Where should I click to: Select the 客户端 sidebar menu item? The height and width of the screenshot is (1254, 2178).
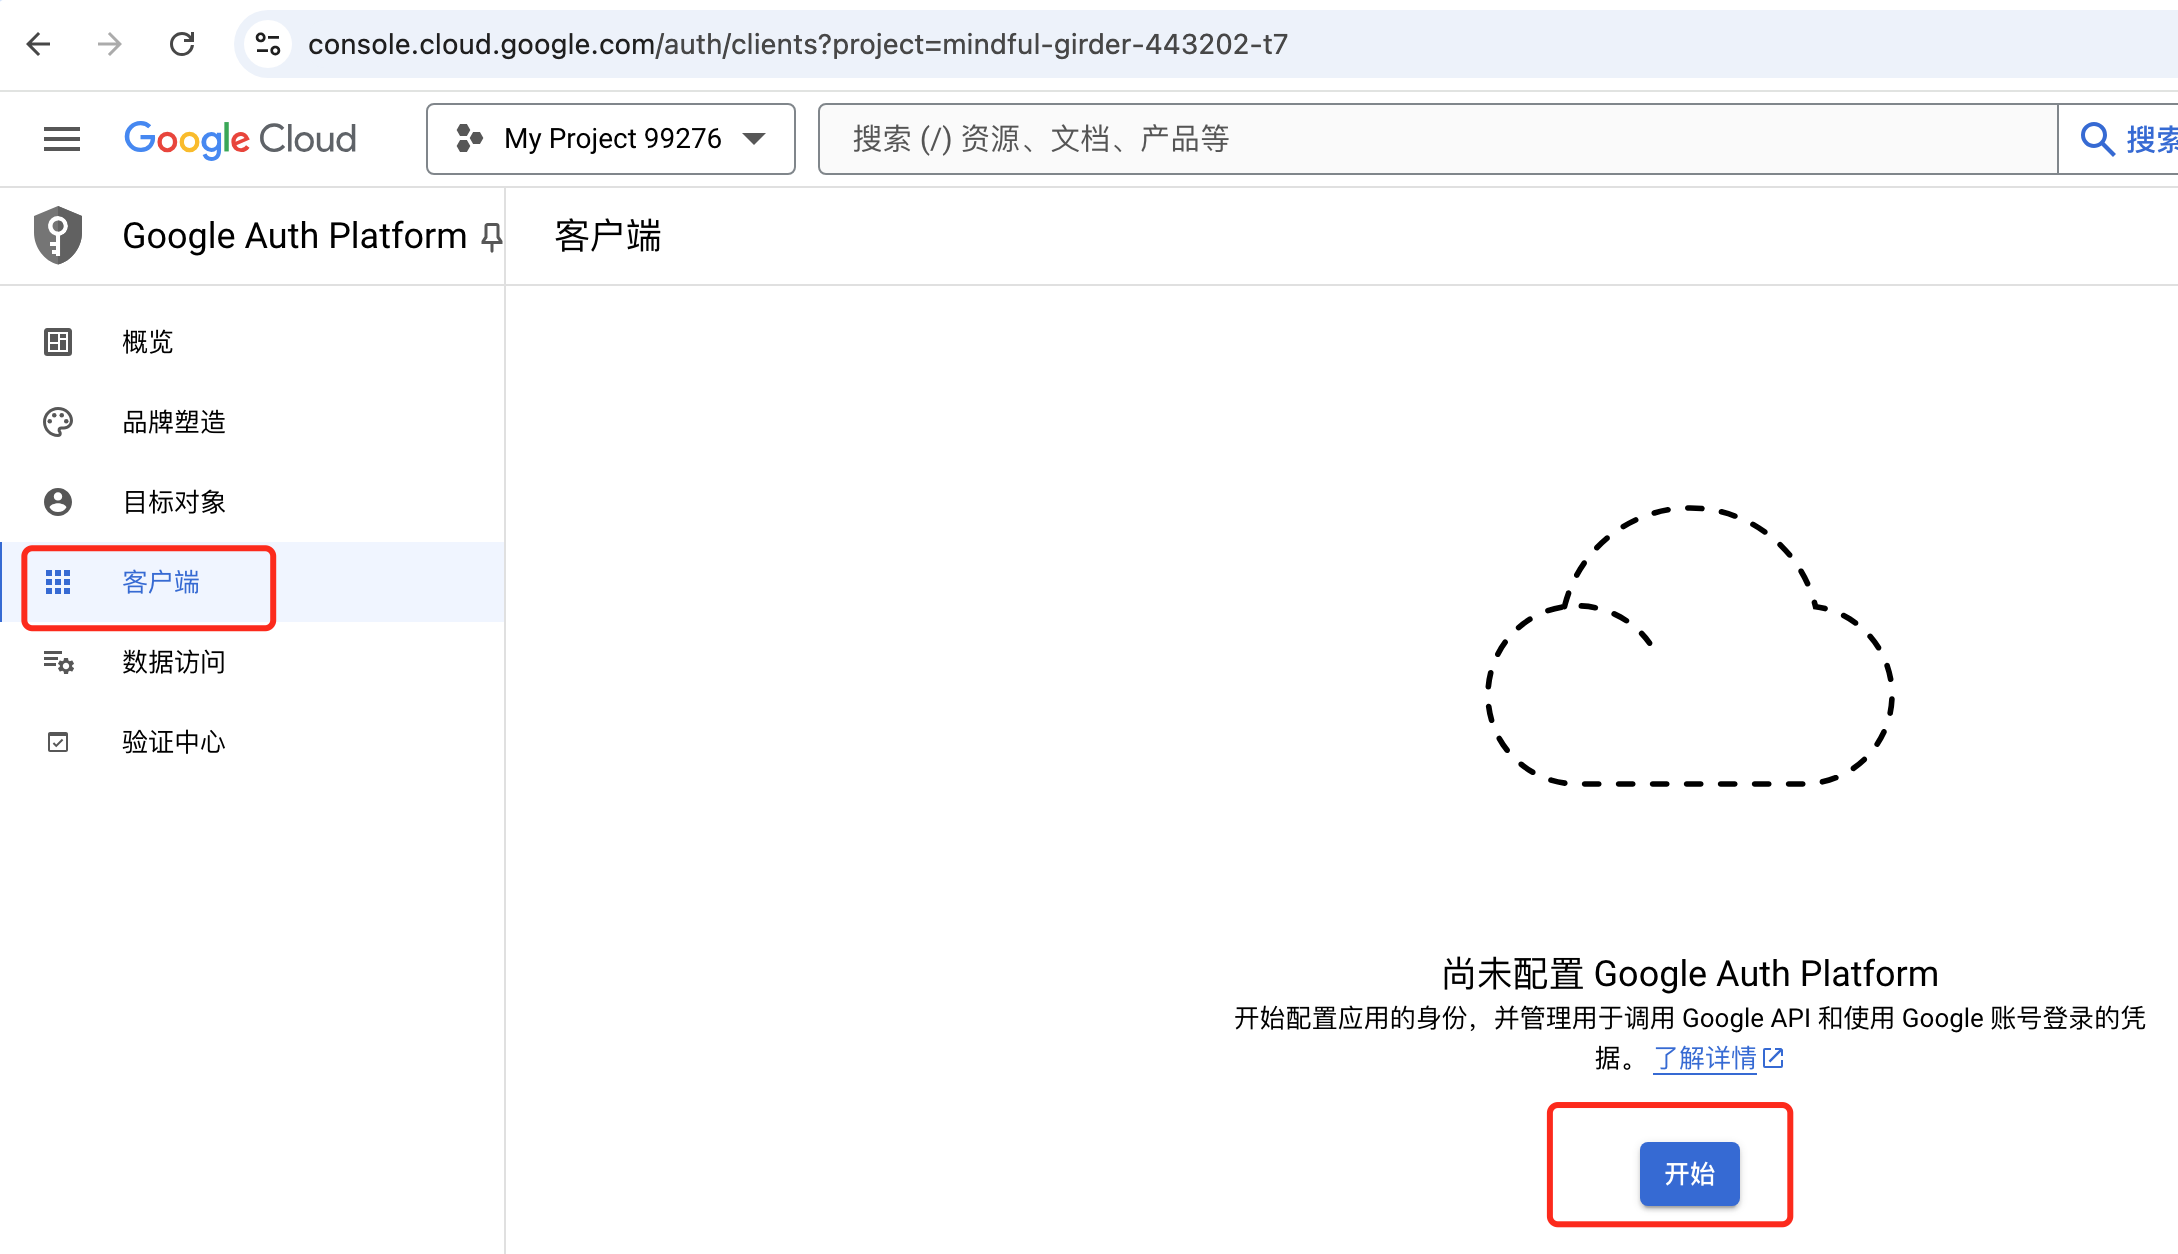click(x=254, y=582)
